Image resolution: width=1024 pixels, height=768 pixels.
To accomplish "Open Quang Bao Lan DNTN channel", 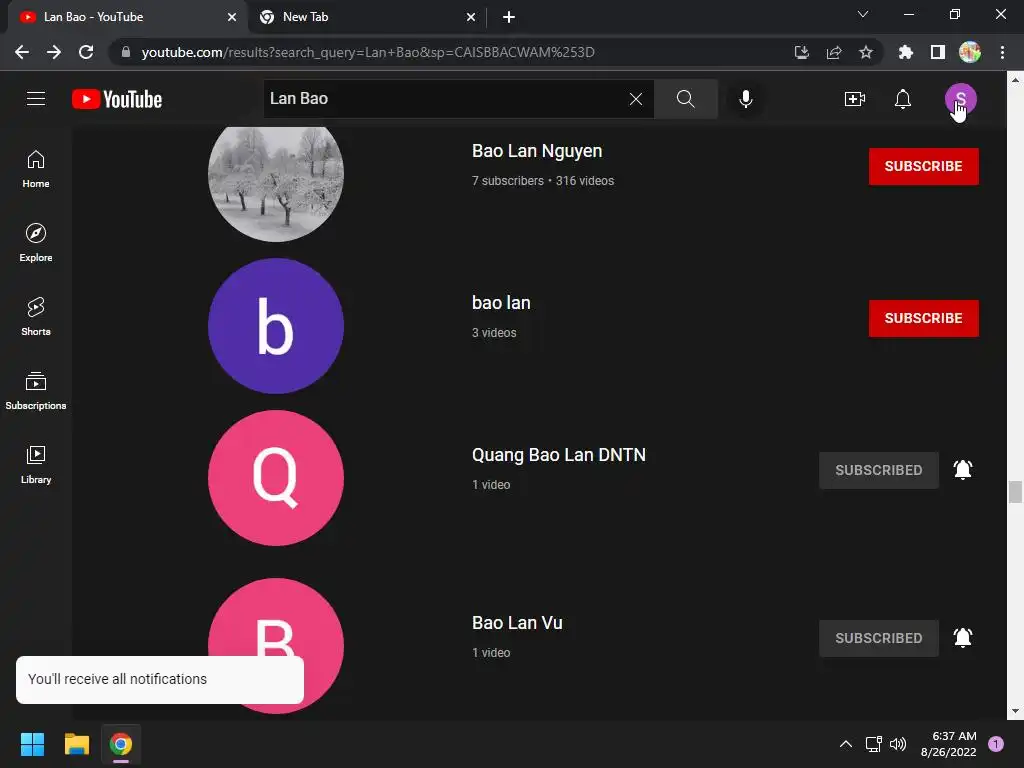I will click(x=558, y=455).
